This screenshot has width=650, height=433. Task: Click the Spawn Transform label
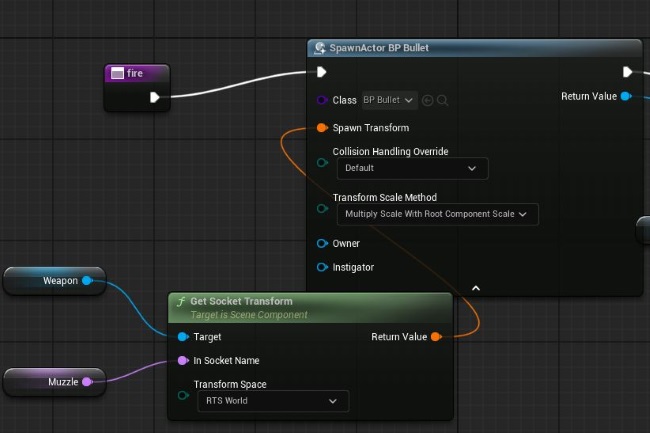(x=371, y=128)
